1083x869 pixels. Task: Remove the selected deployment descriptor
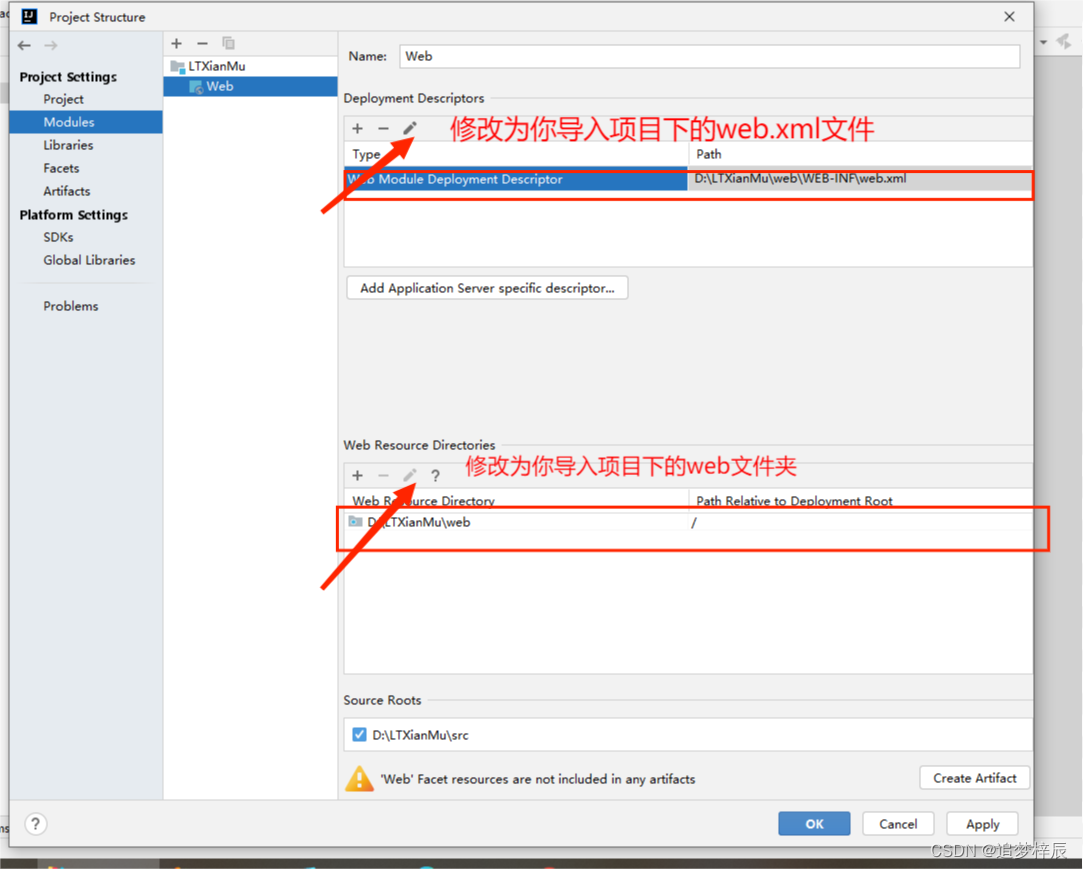click(383, 128)
